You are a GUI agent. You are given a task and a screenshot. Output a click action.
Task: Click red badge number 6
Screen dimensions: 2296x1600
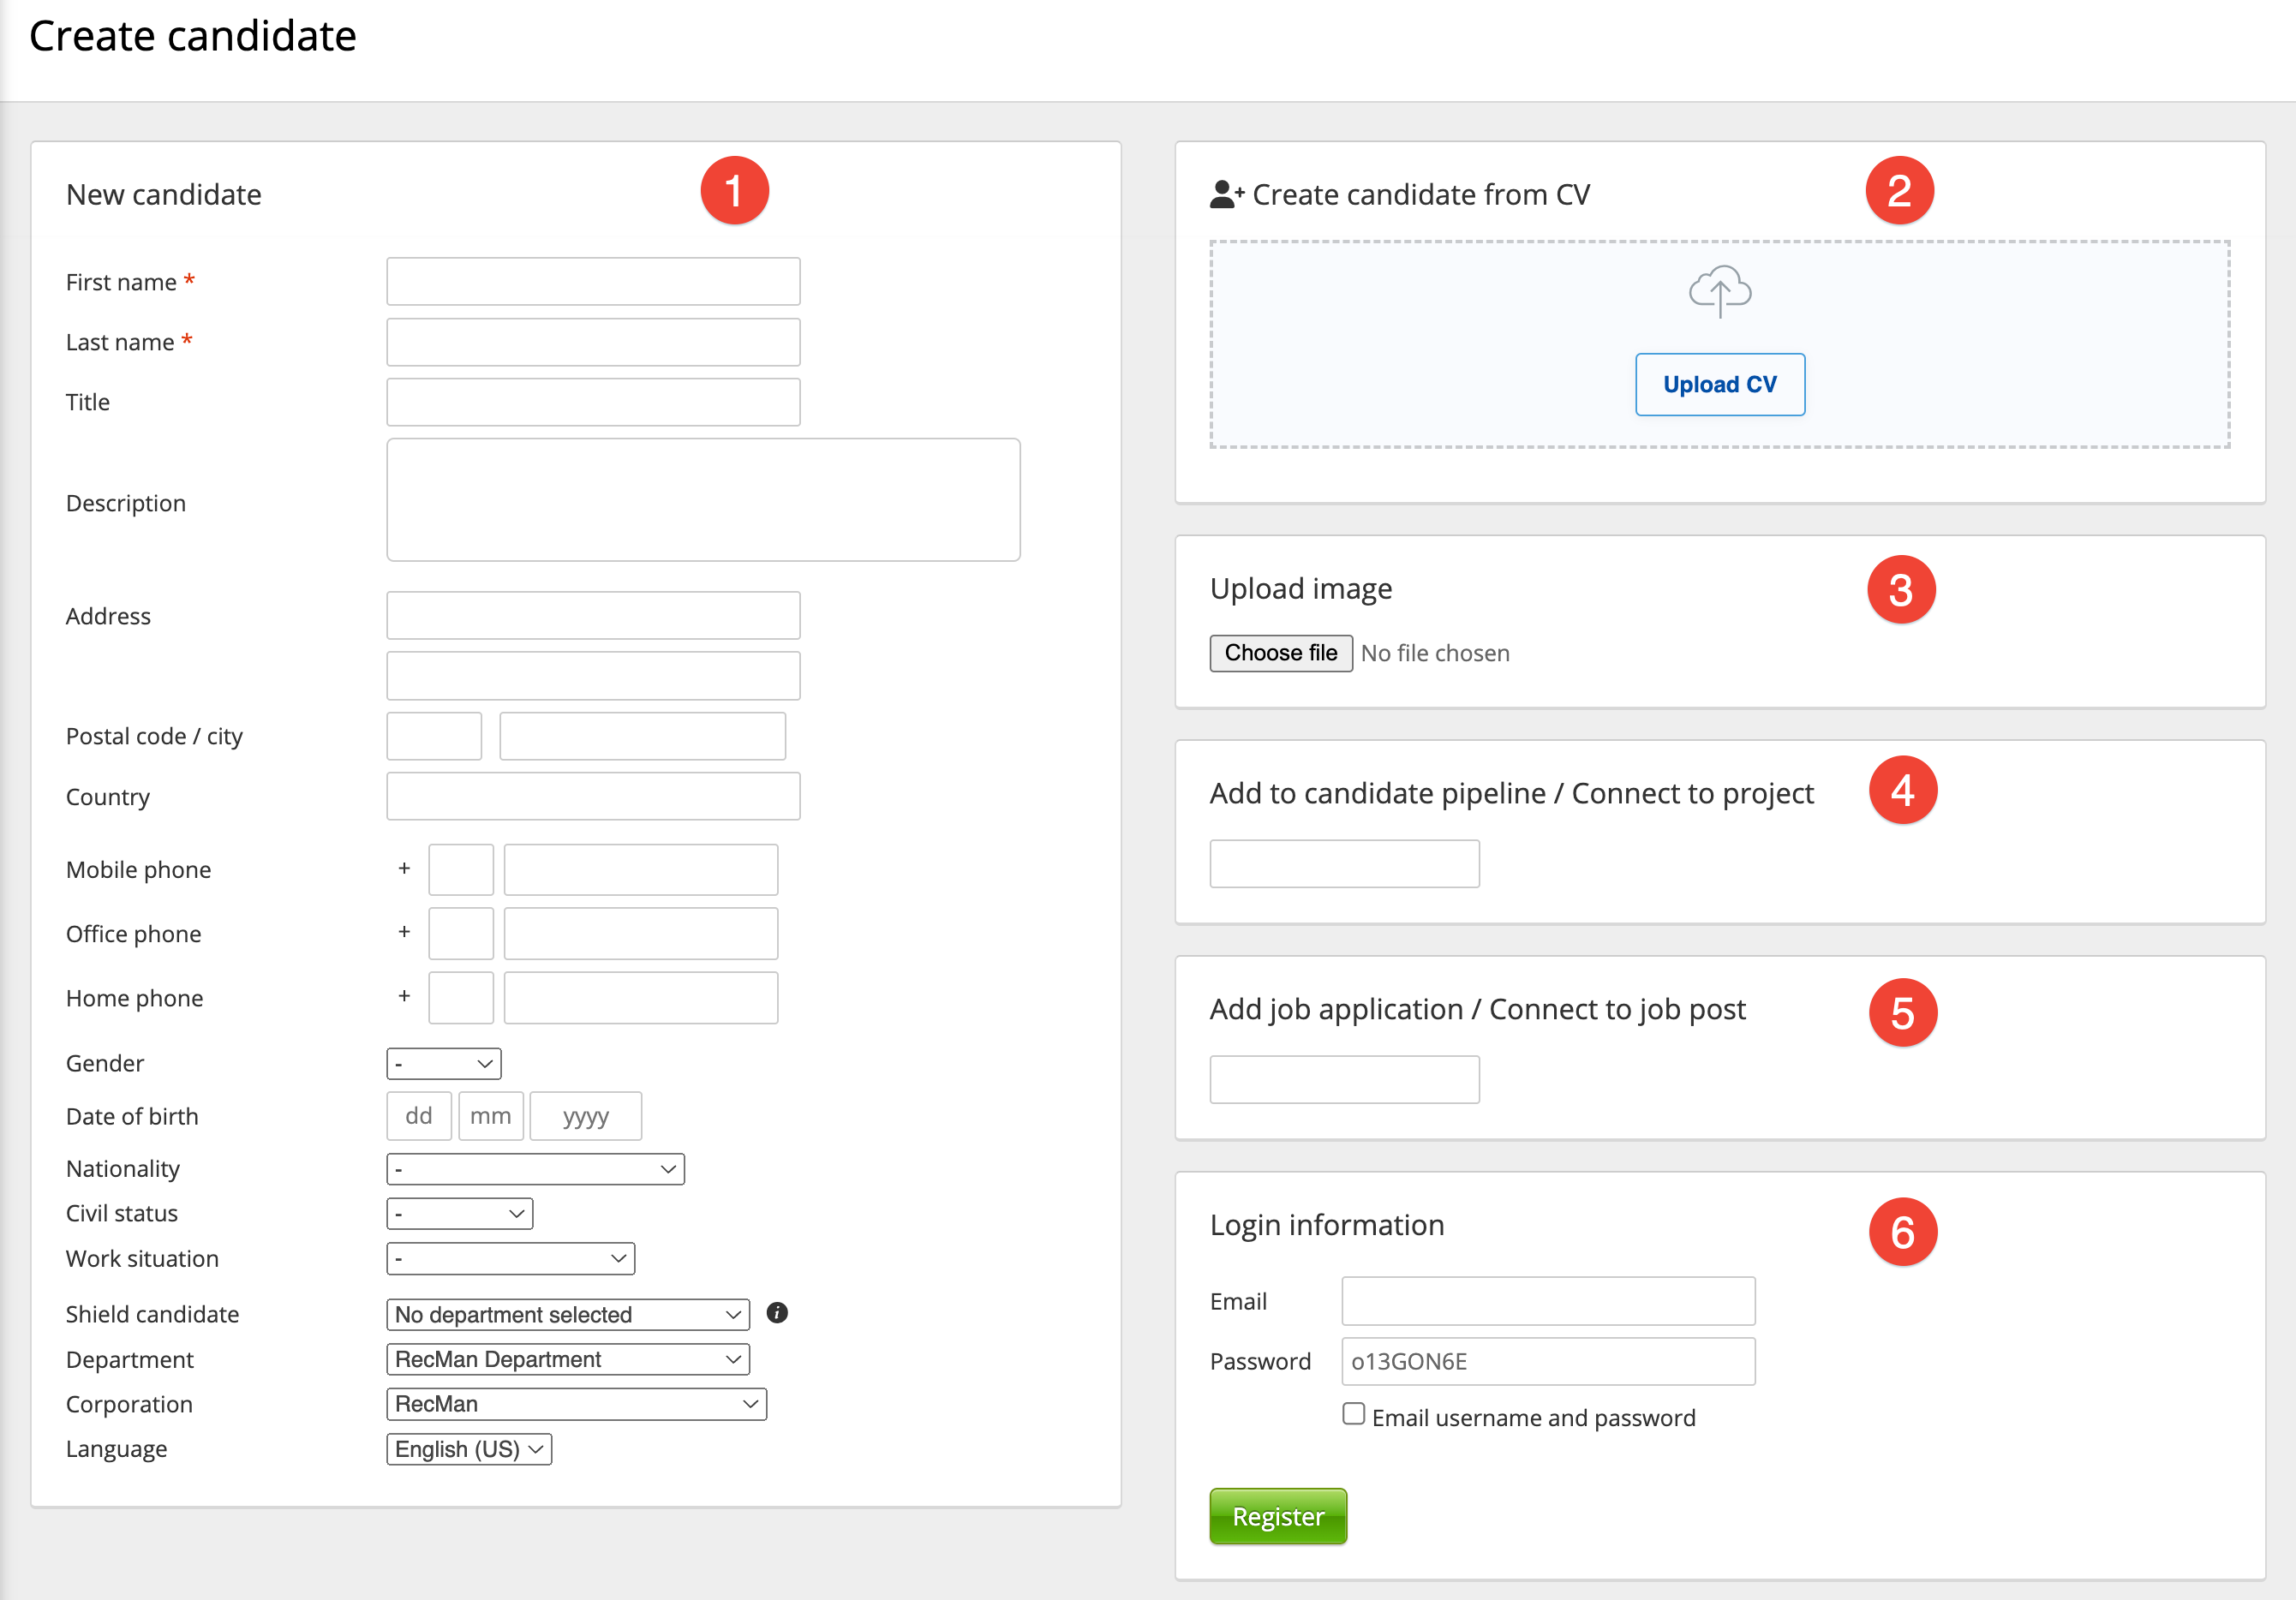(x=1902, y=1232)
